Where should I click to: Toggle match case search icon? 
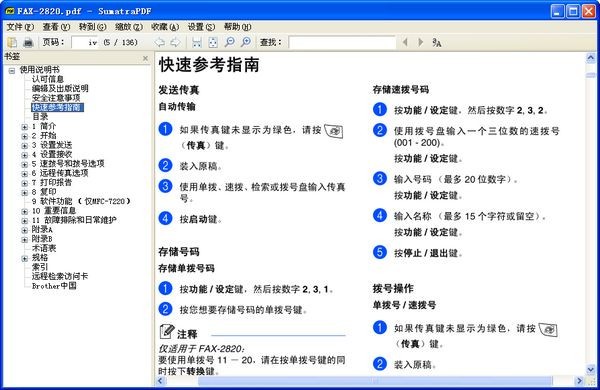[437, 42]
